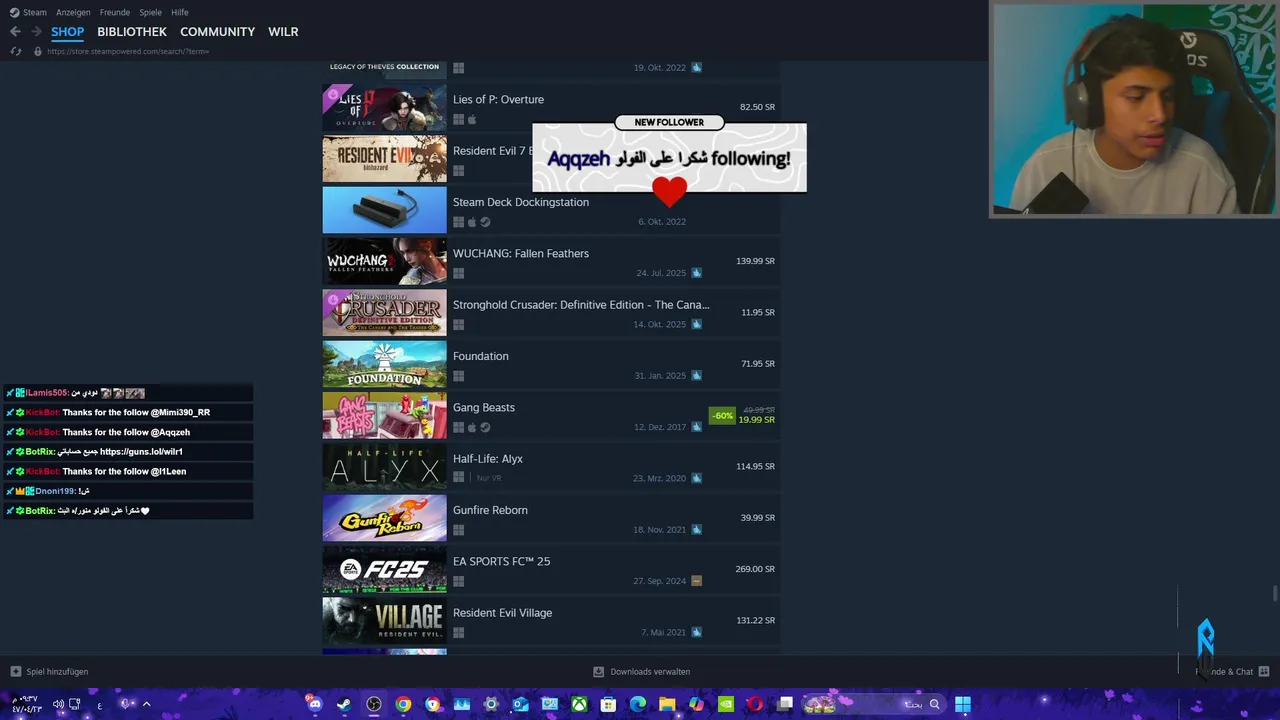Open the volume control in the system tray
1280x720 pixels.
coord(58,704)
